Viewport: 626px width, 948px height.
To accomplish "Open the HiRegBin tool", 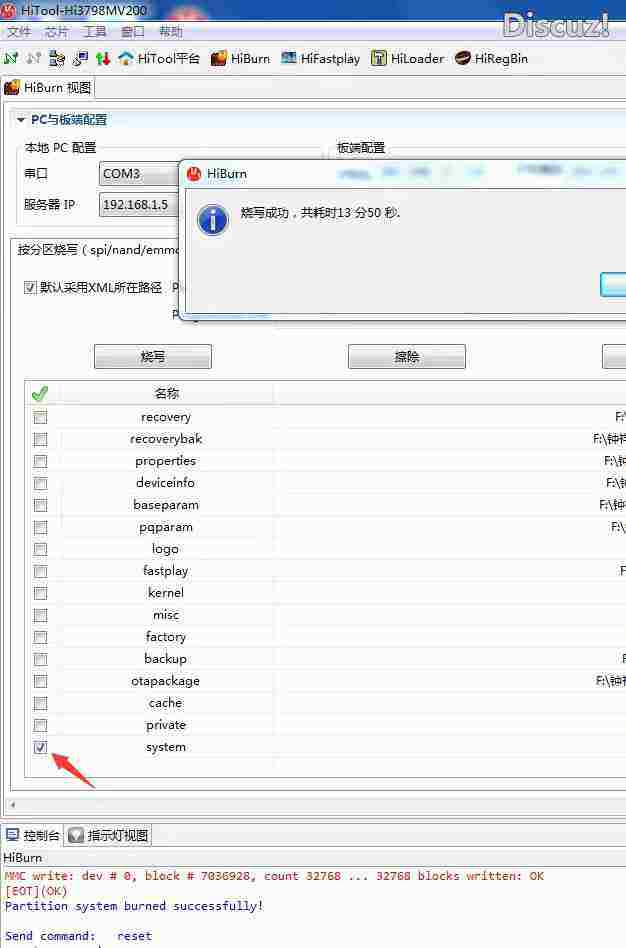I will (491, 59).
